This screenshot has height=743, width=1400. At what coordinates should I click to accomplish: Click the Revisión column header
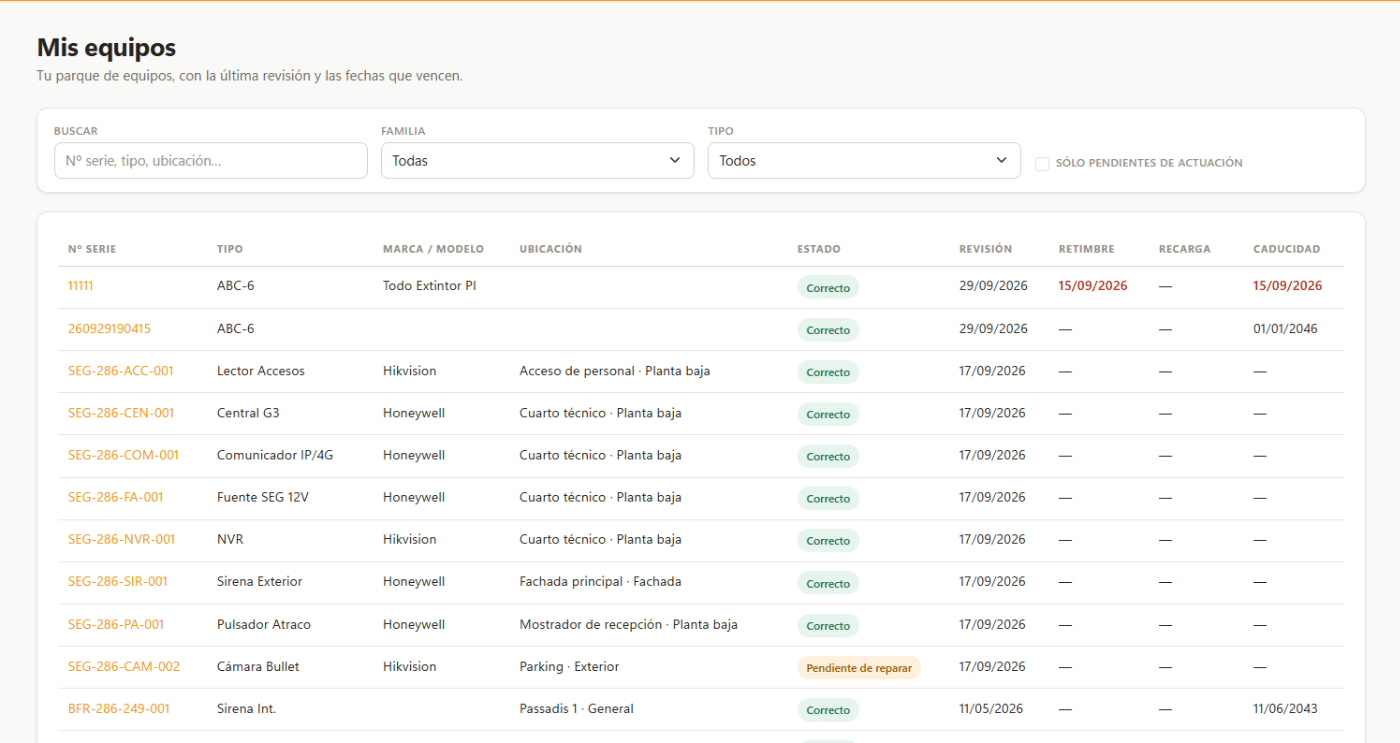pos(986,249)
